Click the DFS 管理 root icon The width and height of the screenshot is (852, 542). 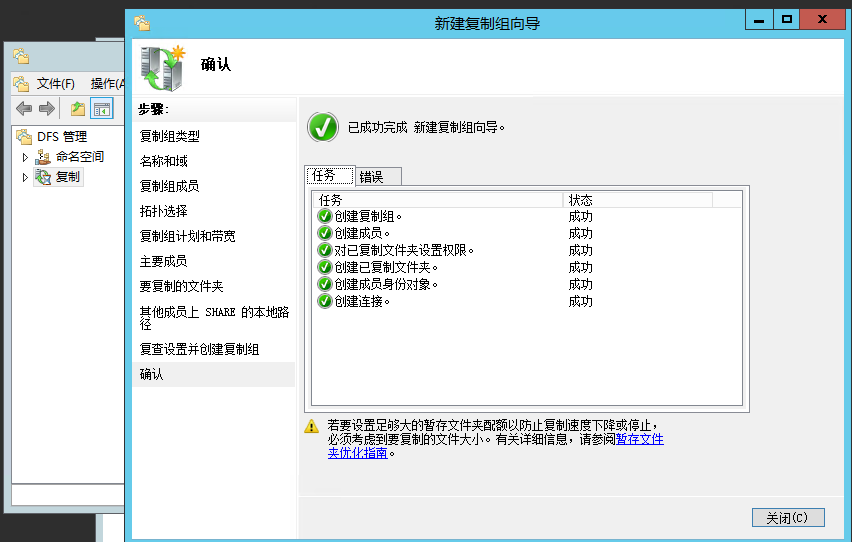pos(24,136)
